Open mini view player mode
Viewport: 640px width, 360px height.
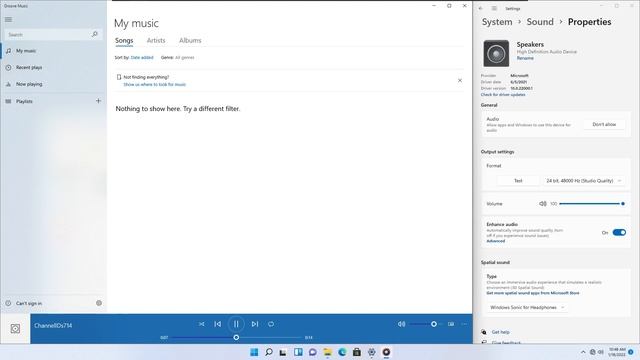[x=451, y=324]
